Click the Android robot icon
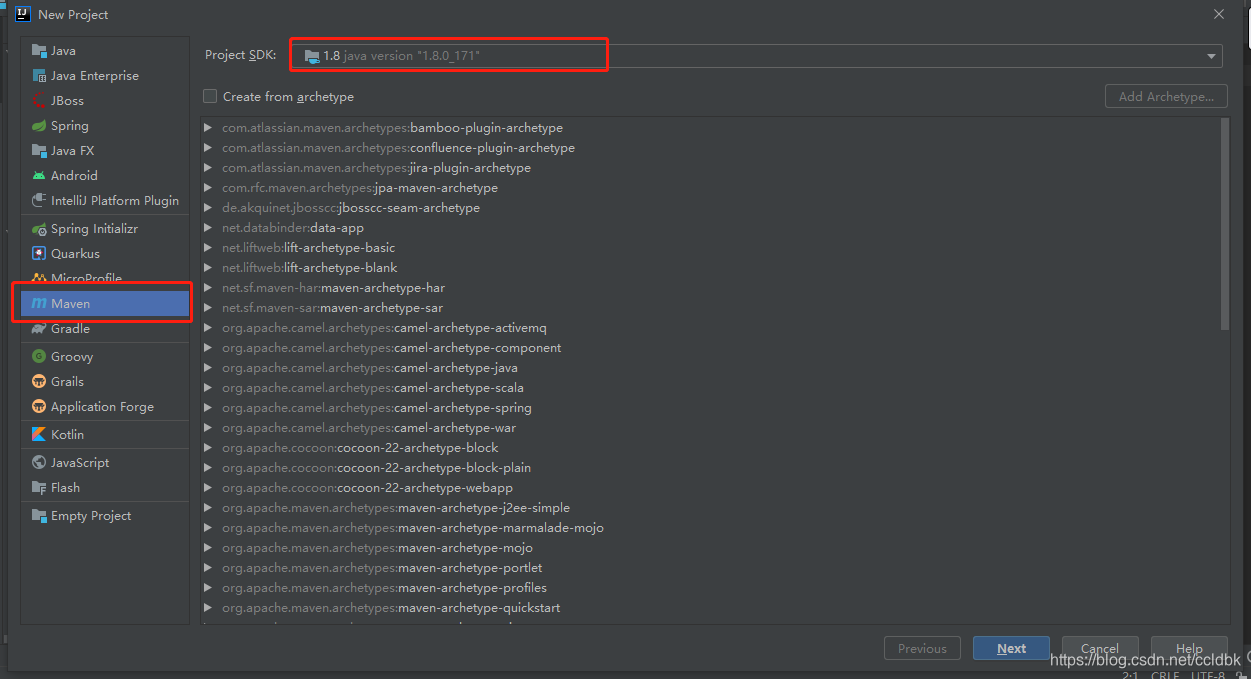The height and width of the screenshot is (679, 1251). click(39, 176)
